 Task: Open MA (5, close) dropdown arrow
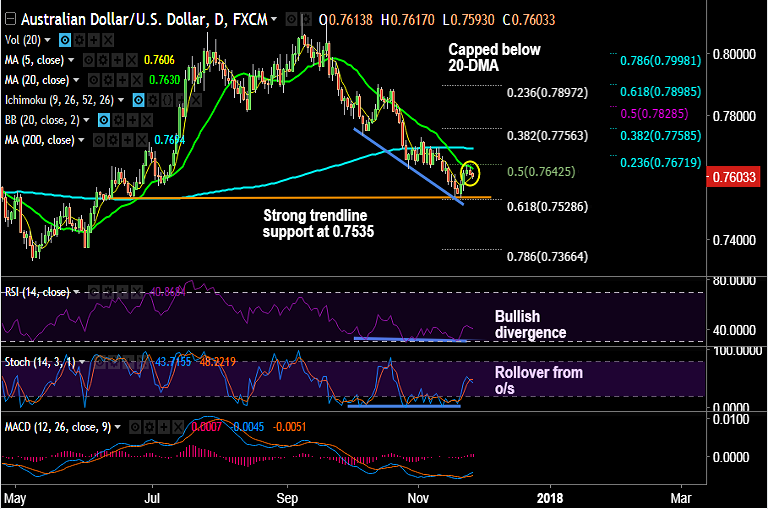(x=71, y=60)
